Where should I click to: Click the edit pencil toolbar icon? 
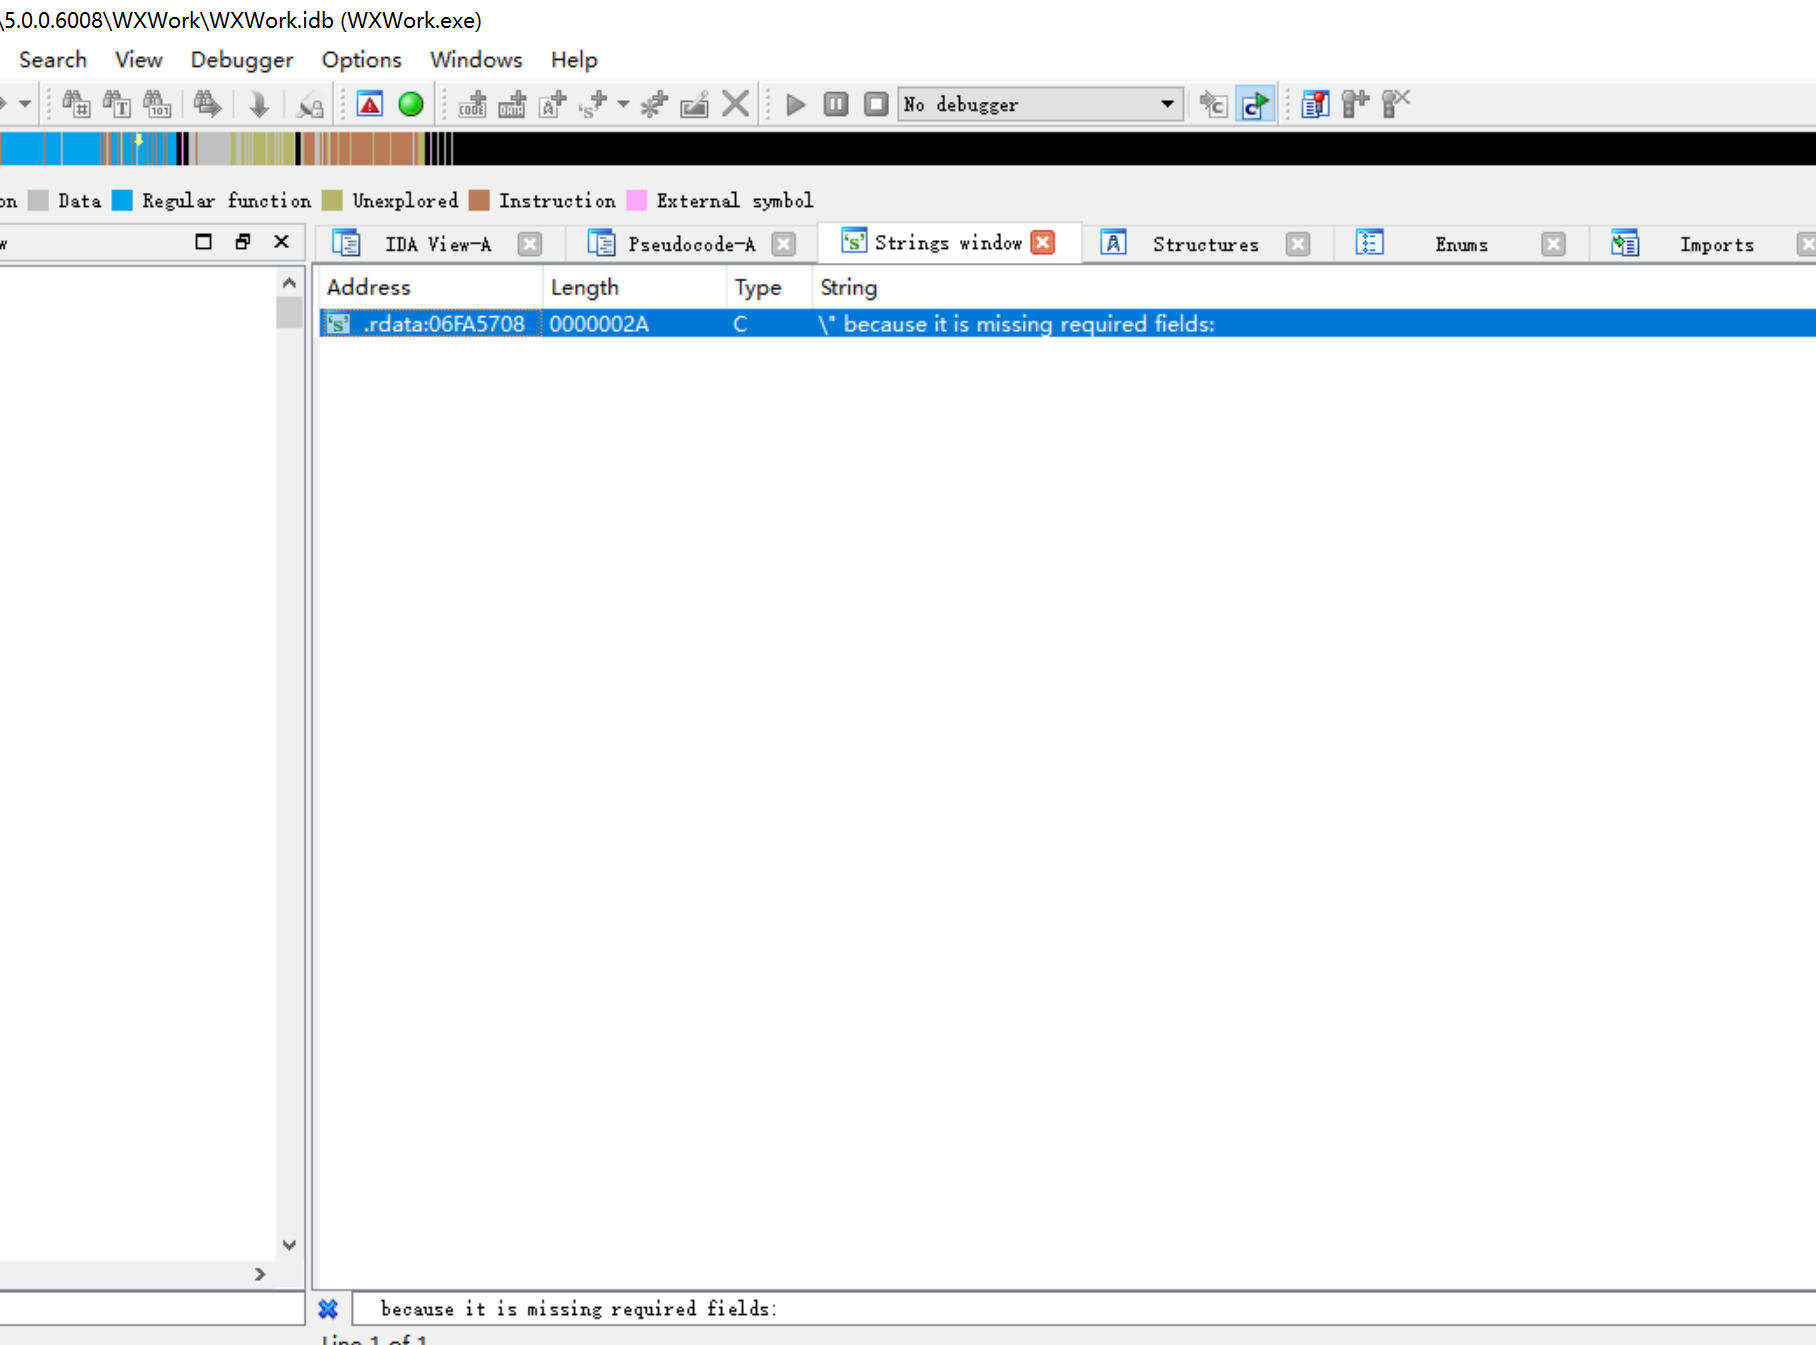[x=694, y=104]
